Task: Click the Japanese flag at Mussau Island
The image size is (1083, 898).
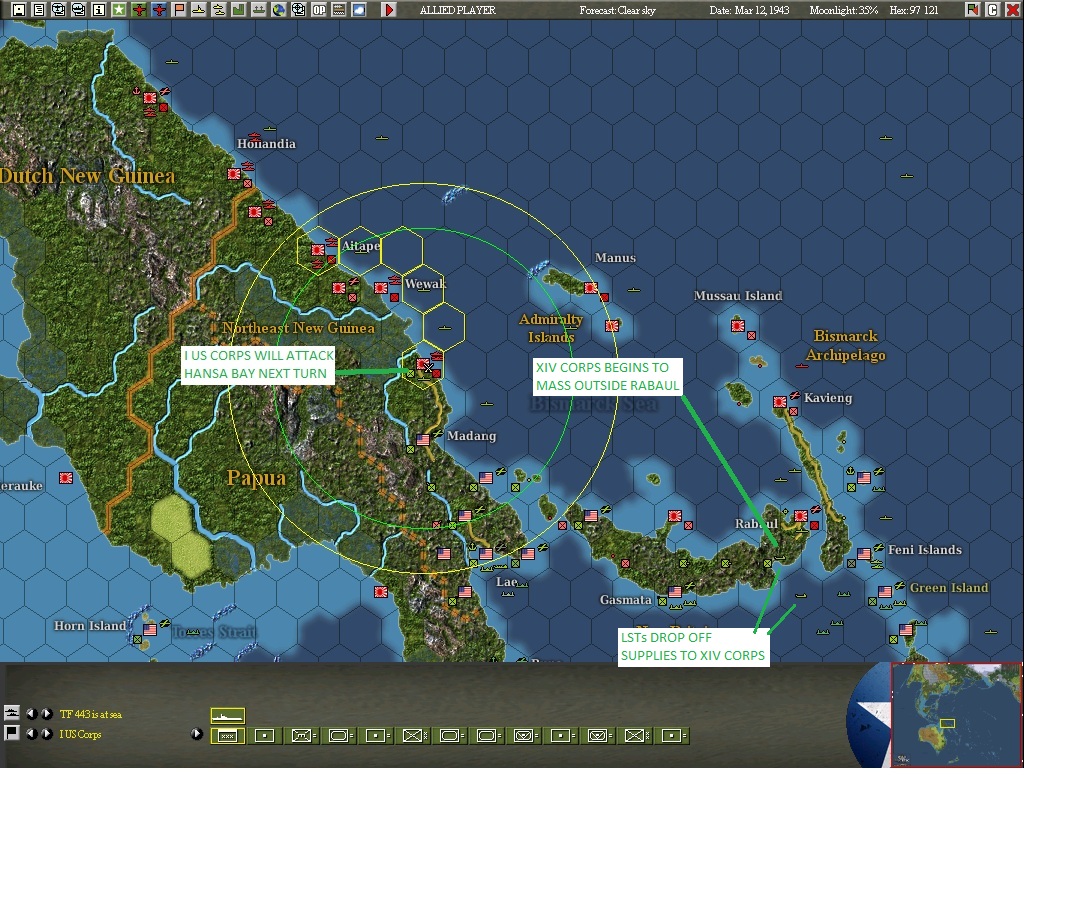Action: click(x=738, y=325)
